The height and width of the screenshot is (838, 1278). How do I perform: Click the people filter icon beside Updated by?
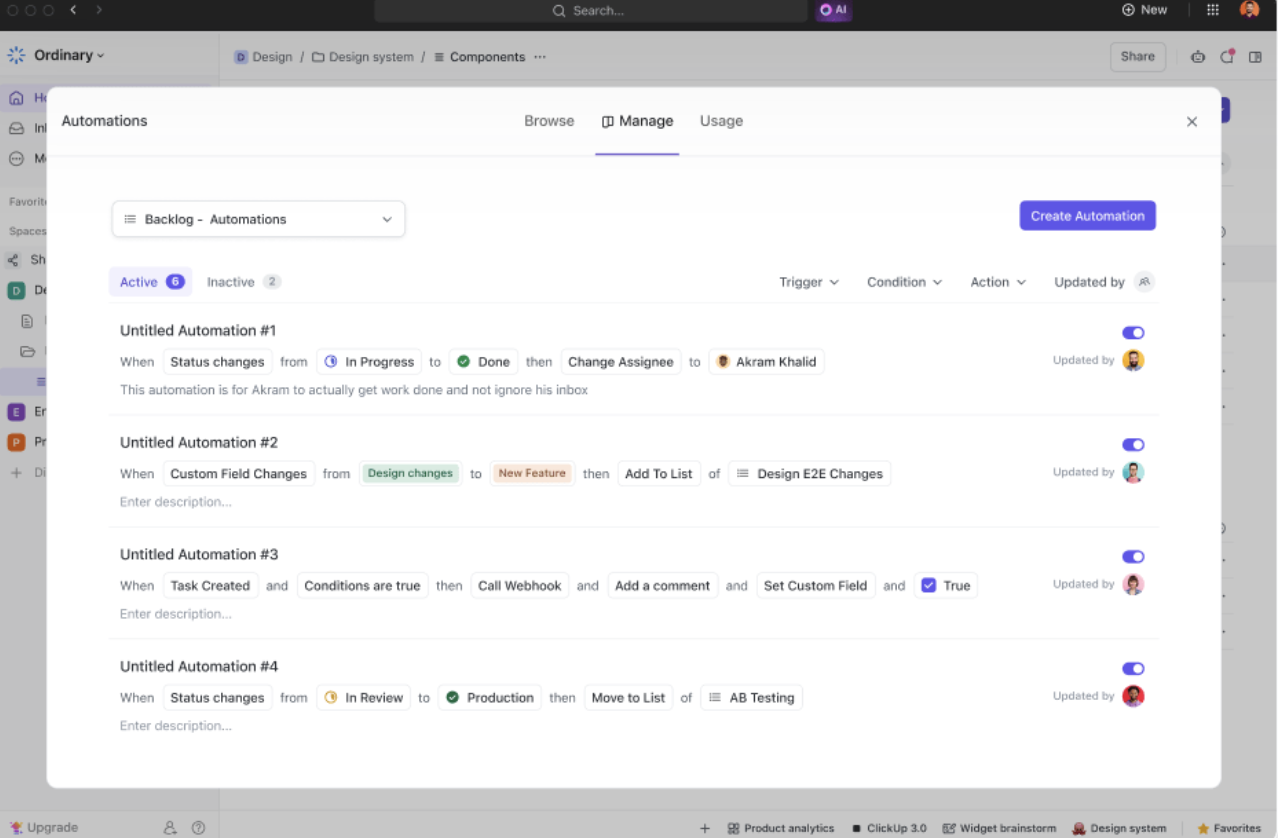[1145, 282]
